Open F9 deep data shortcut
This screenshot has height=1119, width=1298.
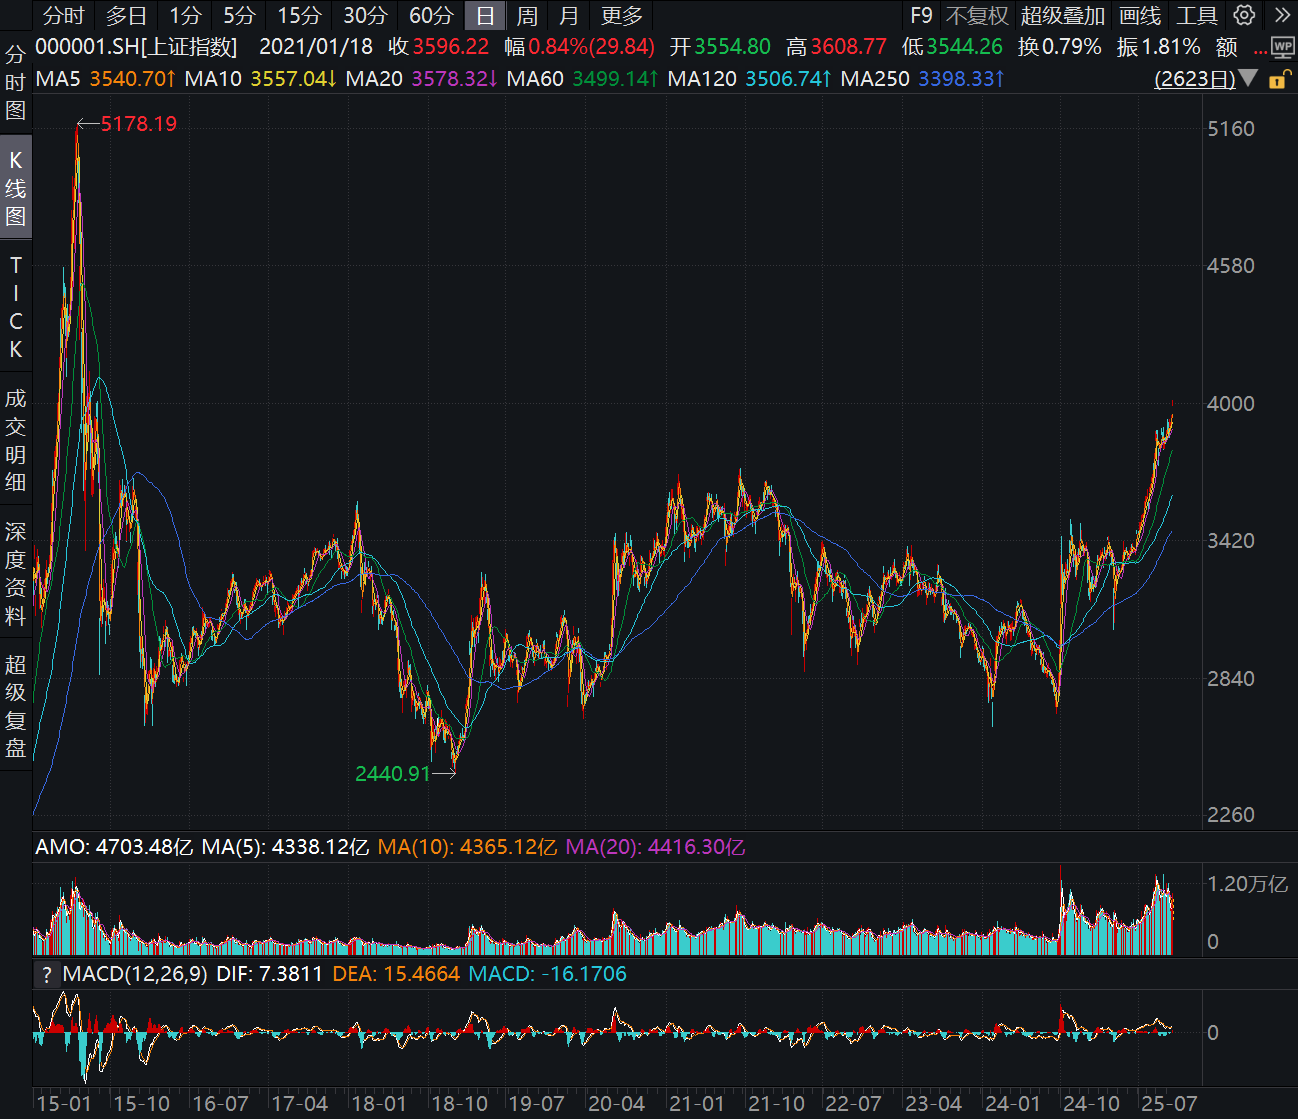click(x=921, y=16)
